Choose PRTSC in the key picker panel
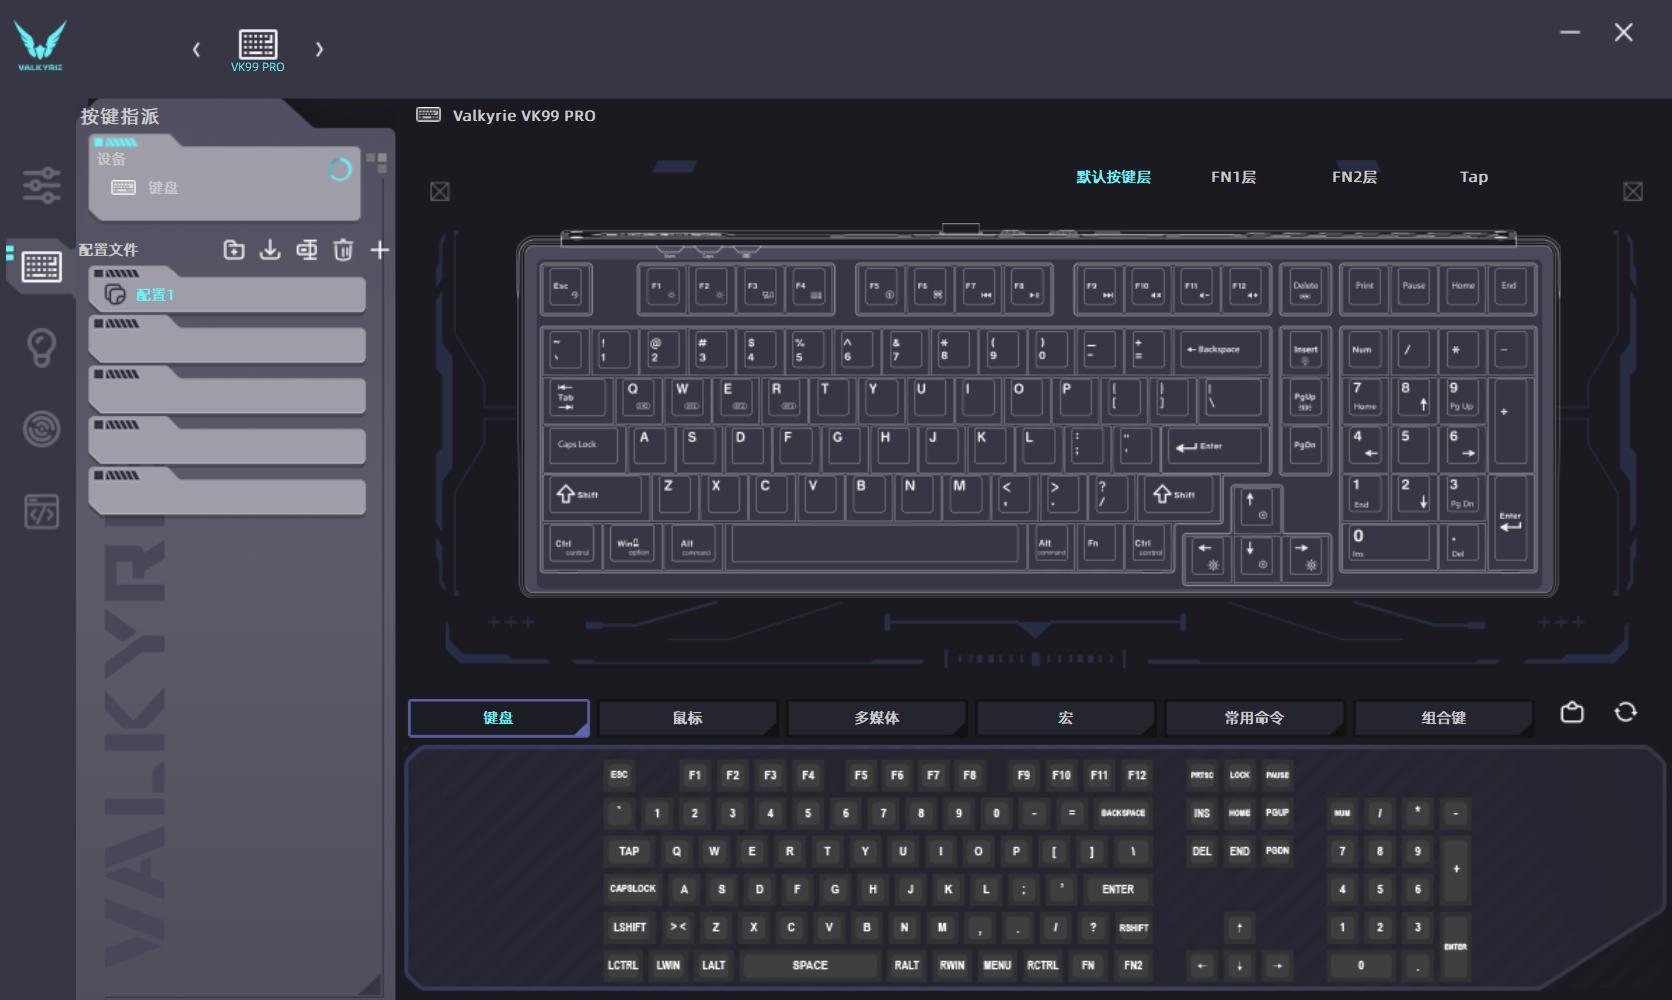 coord(1202,775)
